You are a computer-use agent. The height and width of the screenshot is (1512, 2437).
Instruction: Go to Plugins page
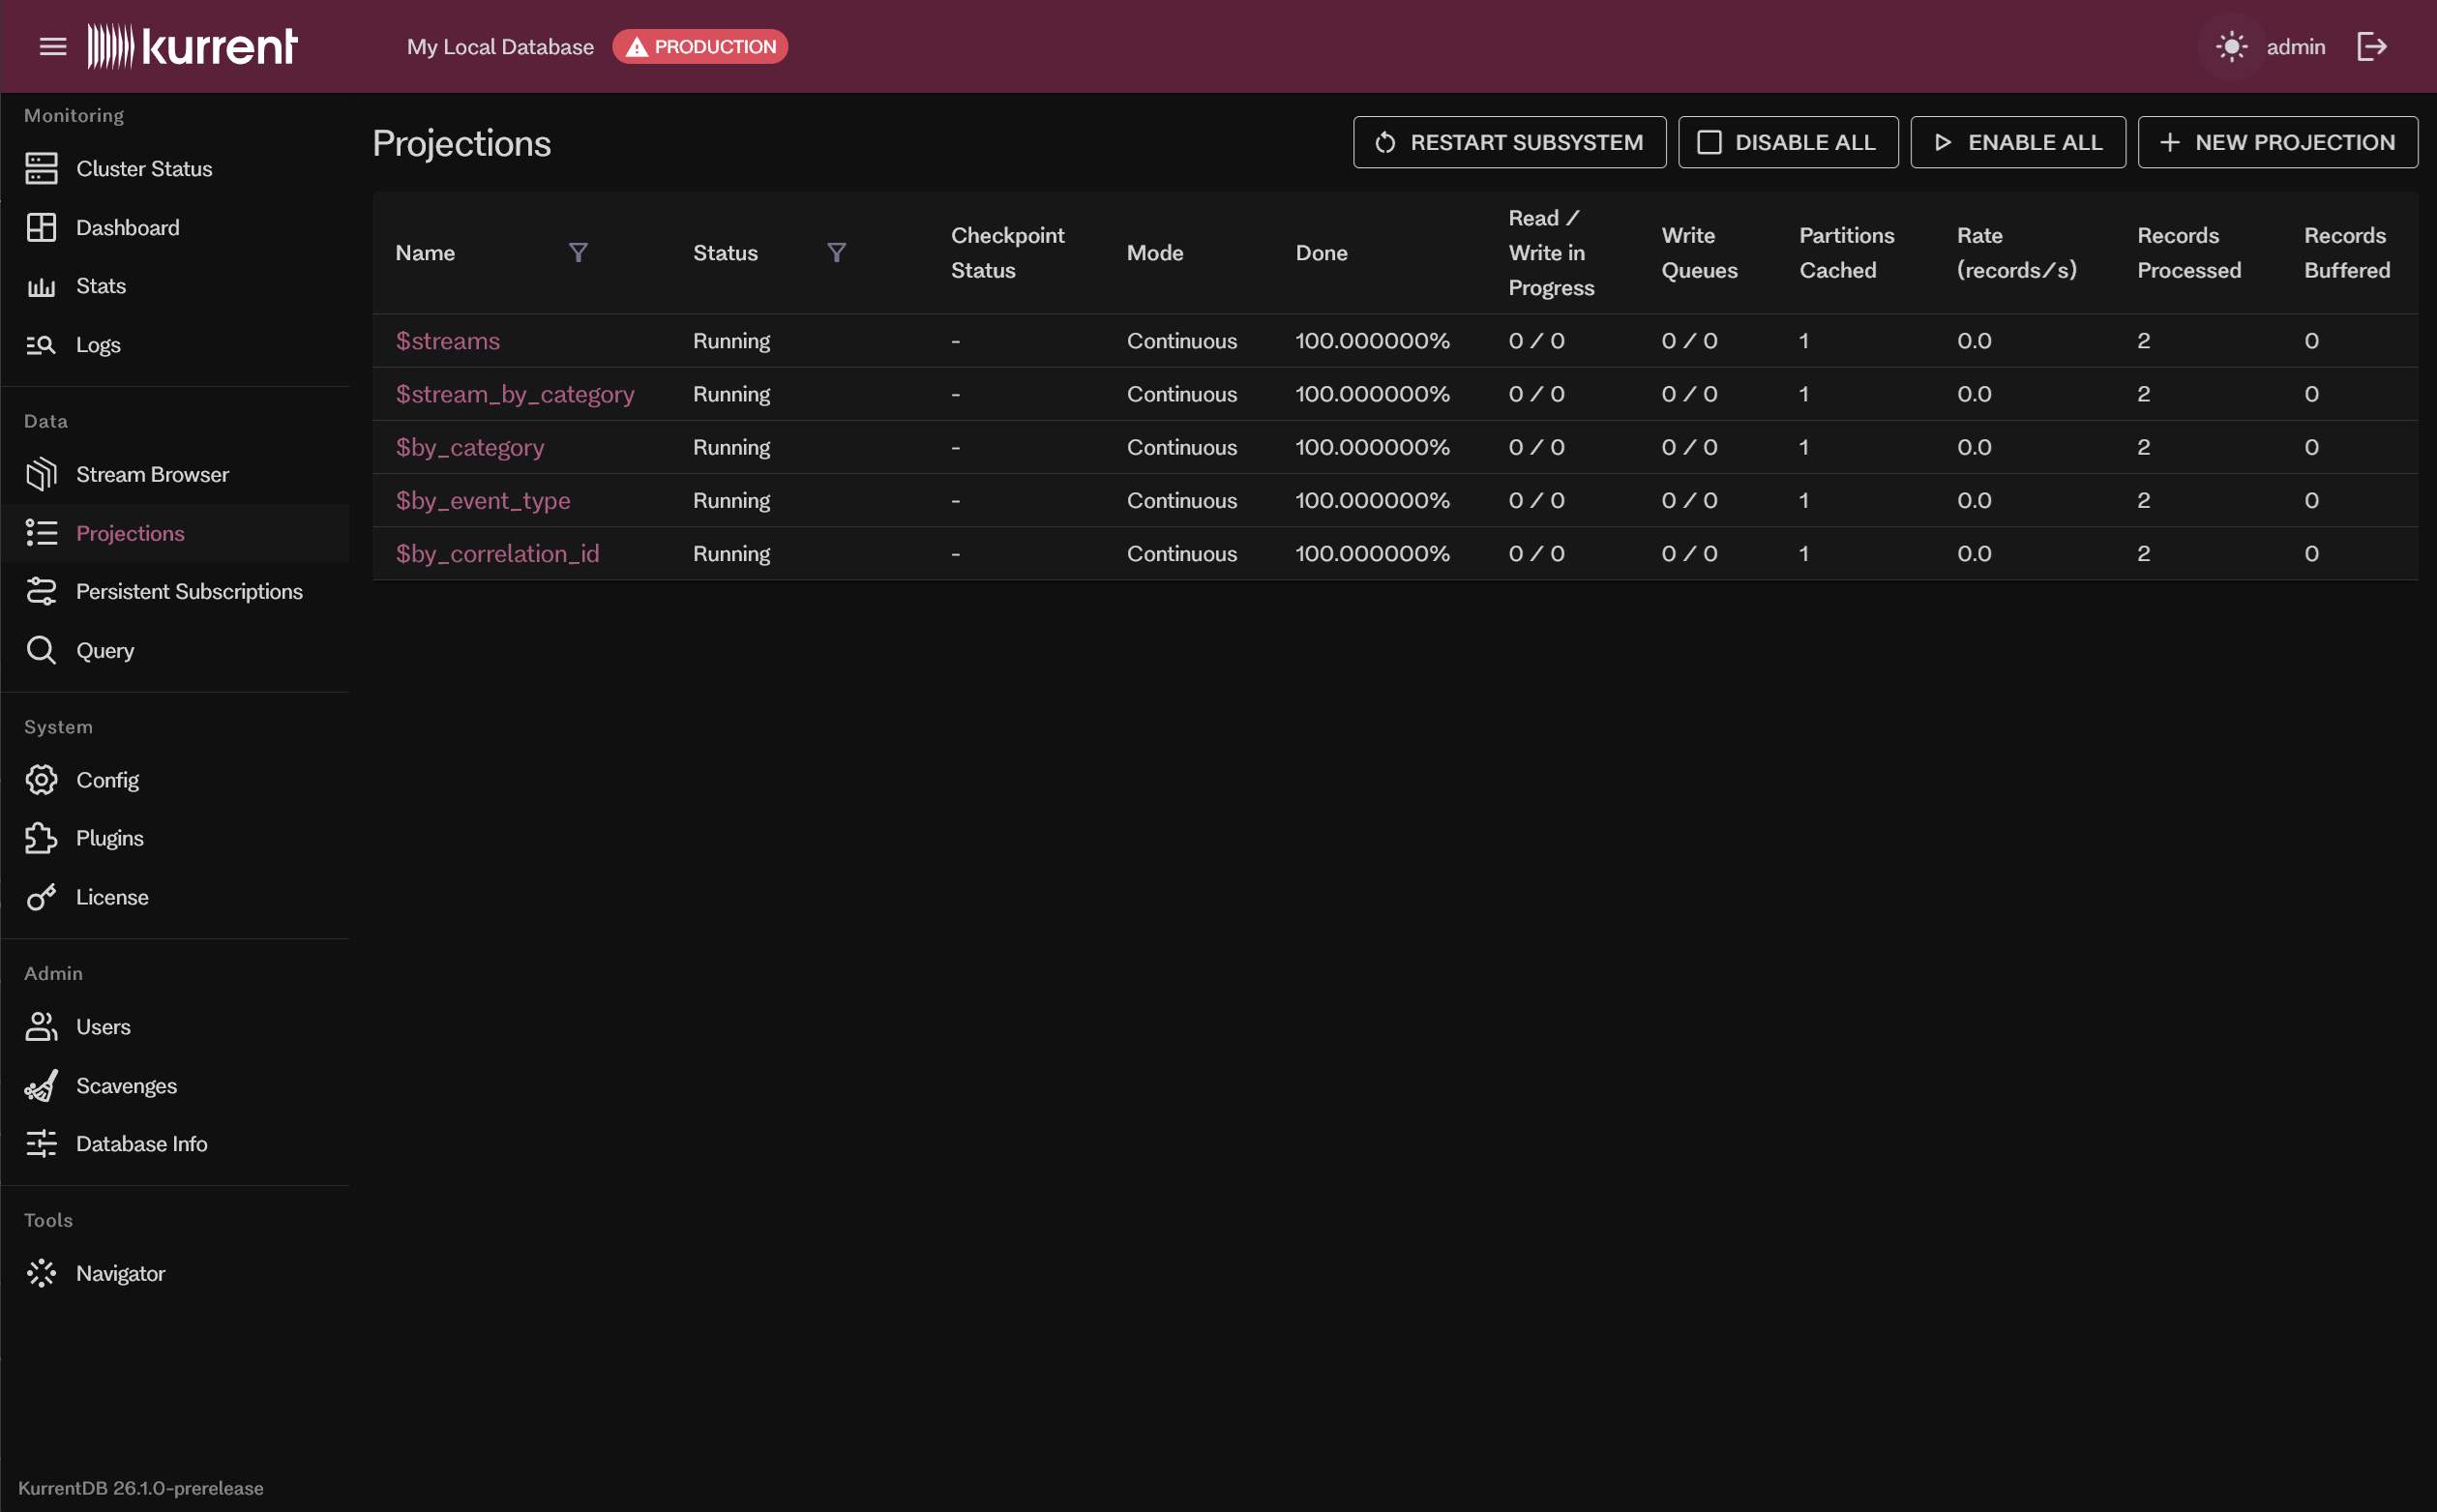click(110, 839)
